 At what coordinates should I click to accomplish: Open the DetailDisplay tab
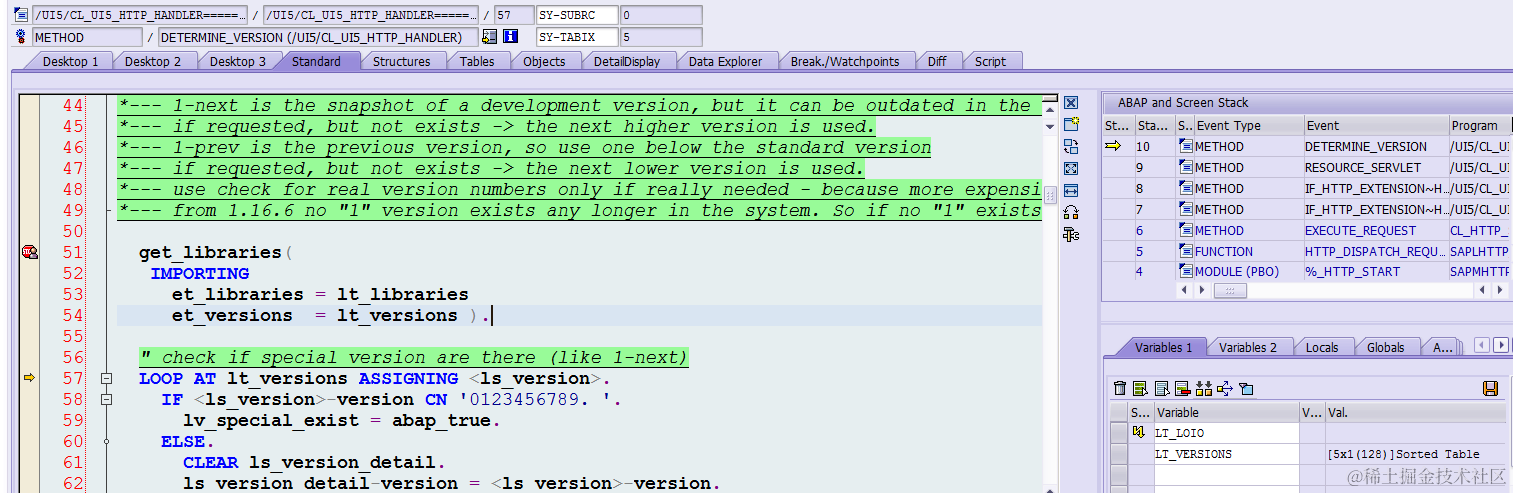tap(627, 62)
